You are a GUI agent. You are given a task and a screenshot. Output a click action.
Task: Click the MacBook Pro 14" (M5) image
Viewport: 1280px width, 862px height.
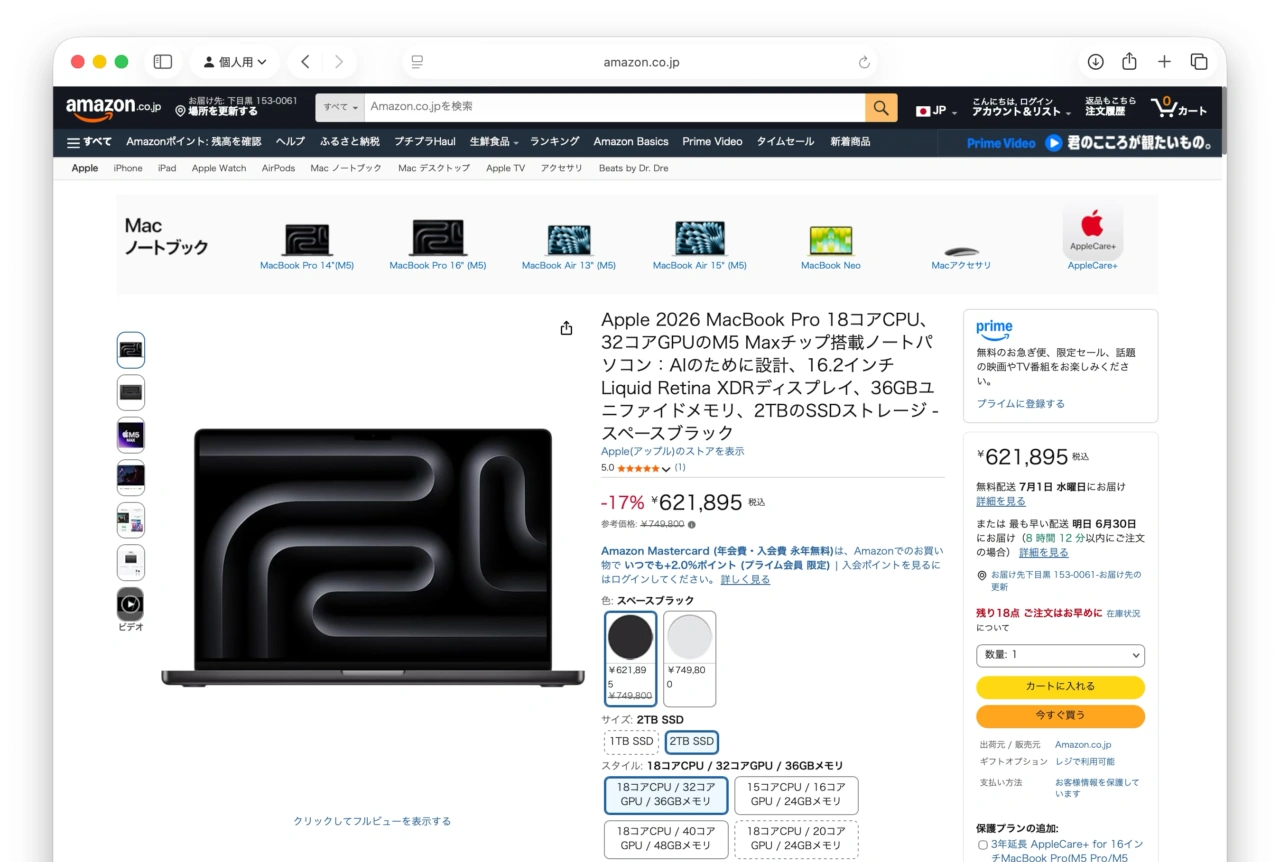(x=307, y=240)
